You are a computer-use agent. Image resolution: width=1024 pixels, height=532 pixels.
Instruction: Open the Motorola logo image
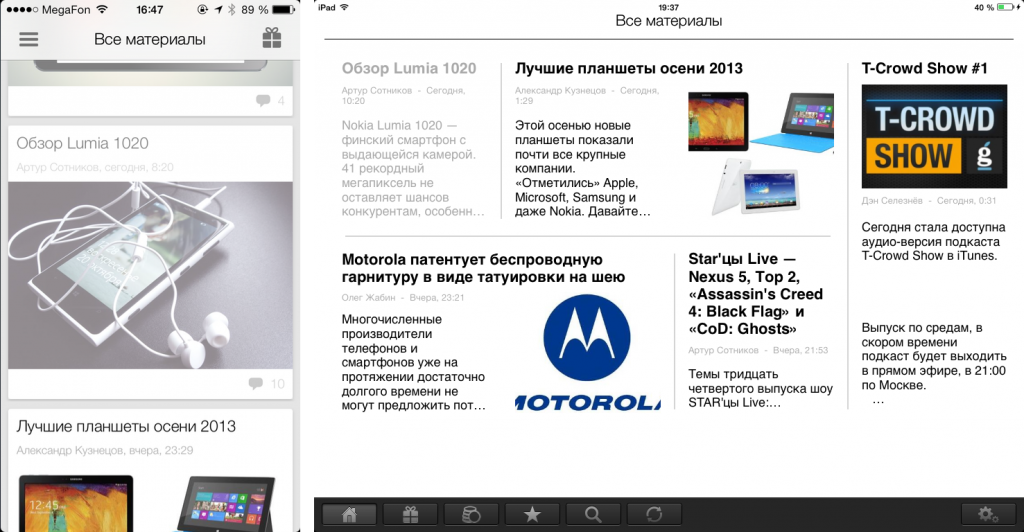click(x=587, y=352)
